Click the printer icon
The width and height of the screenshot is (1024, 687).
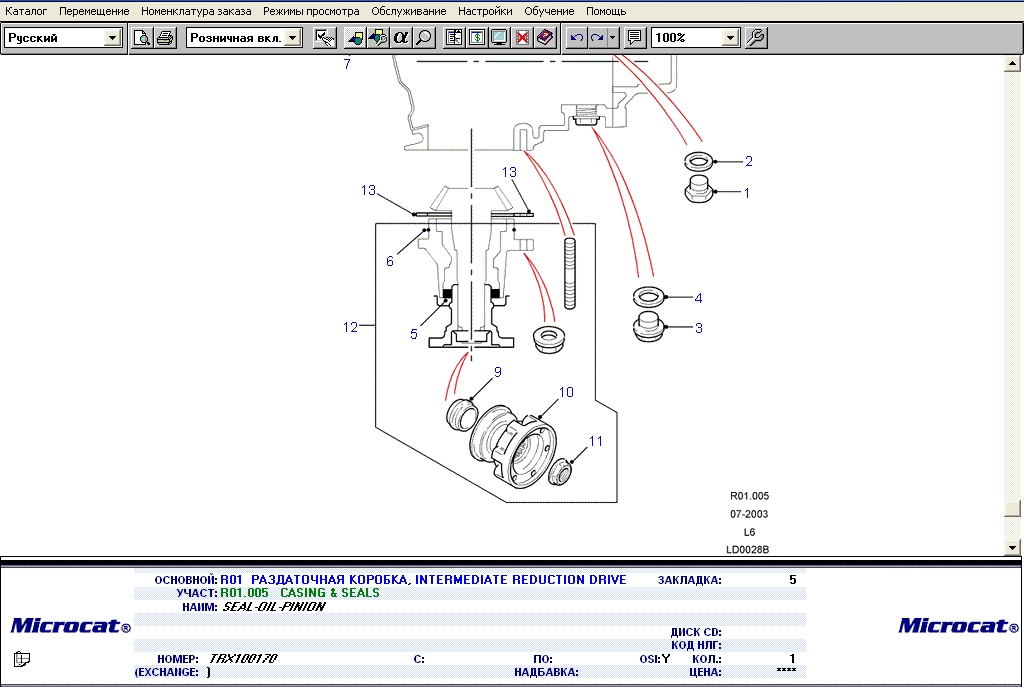point(165,38)
